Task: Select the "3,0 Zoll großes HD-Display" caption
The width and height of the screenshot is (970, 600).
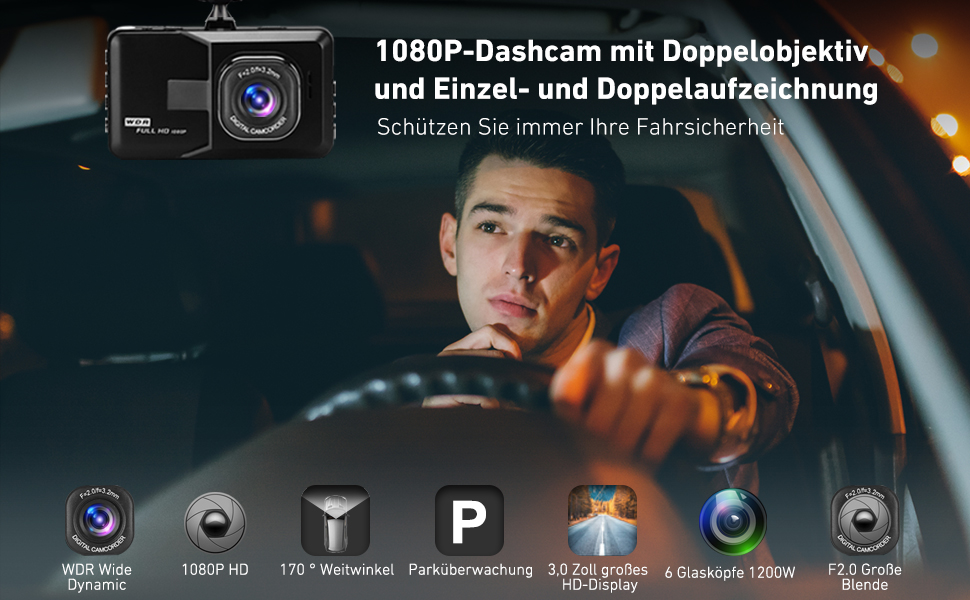Action: click(x=601, y=577)
